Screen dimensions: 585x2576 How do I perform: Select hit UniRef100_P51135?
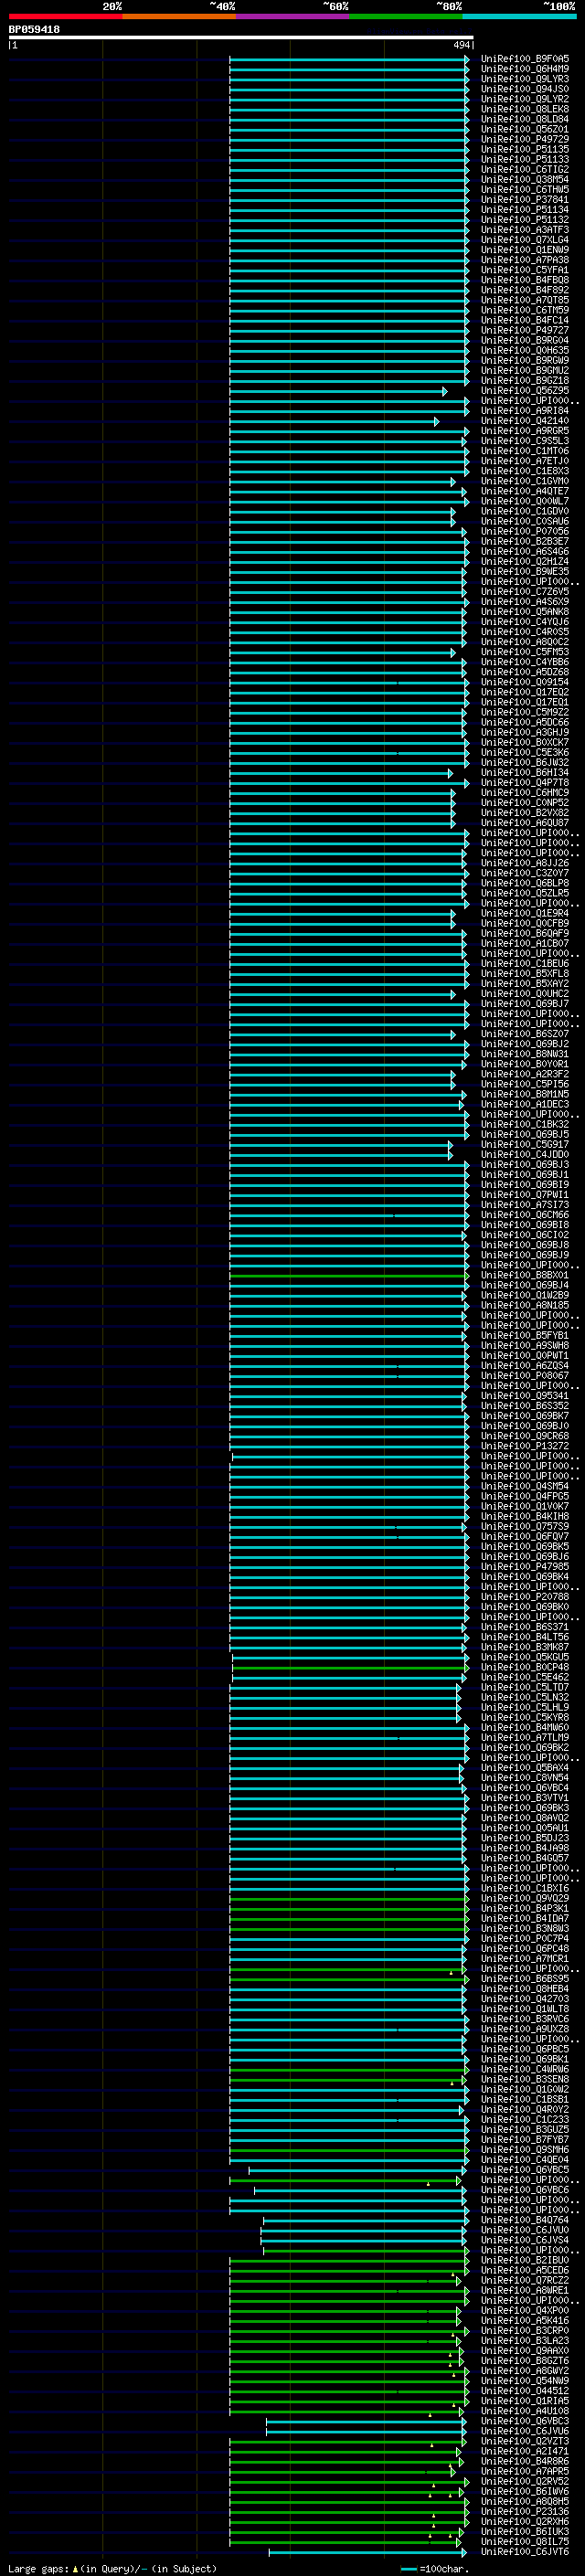524,149
